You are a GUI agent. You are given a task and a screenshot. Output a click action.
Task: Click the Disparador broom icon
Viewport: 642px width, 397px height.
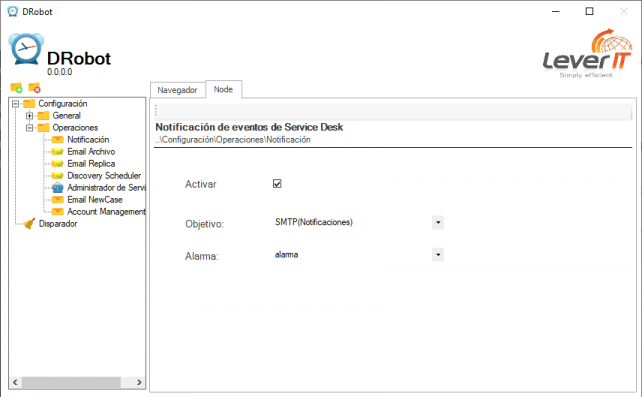coord(29,223)
